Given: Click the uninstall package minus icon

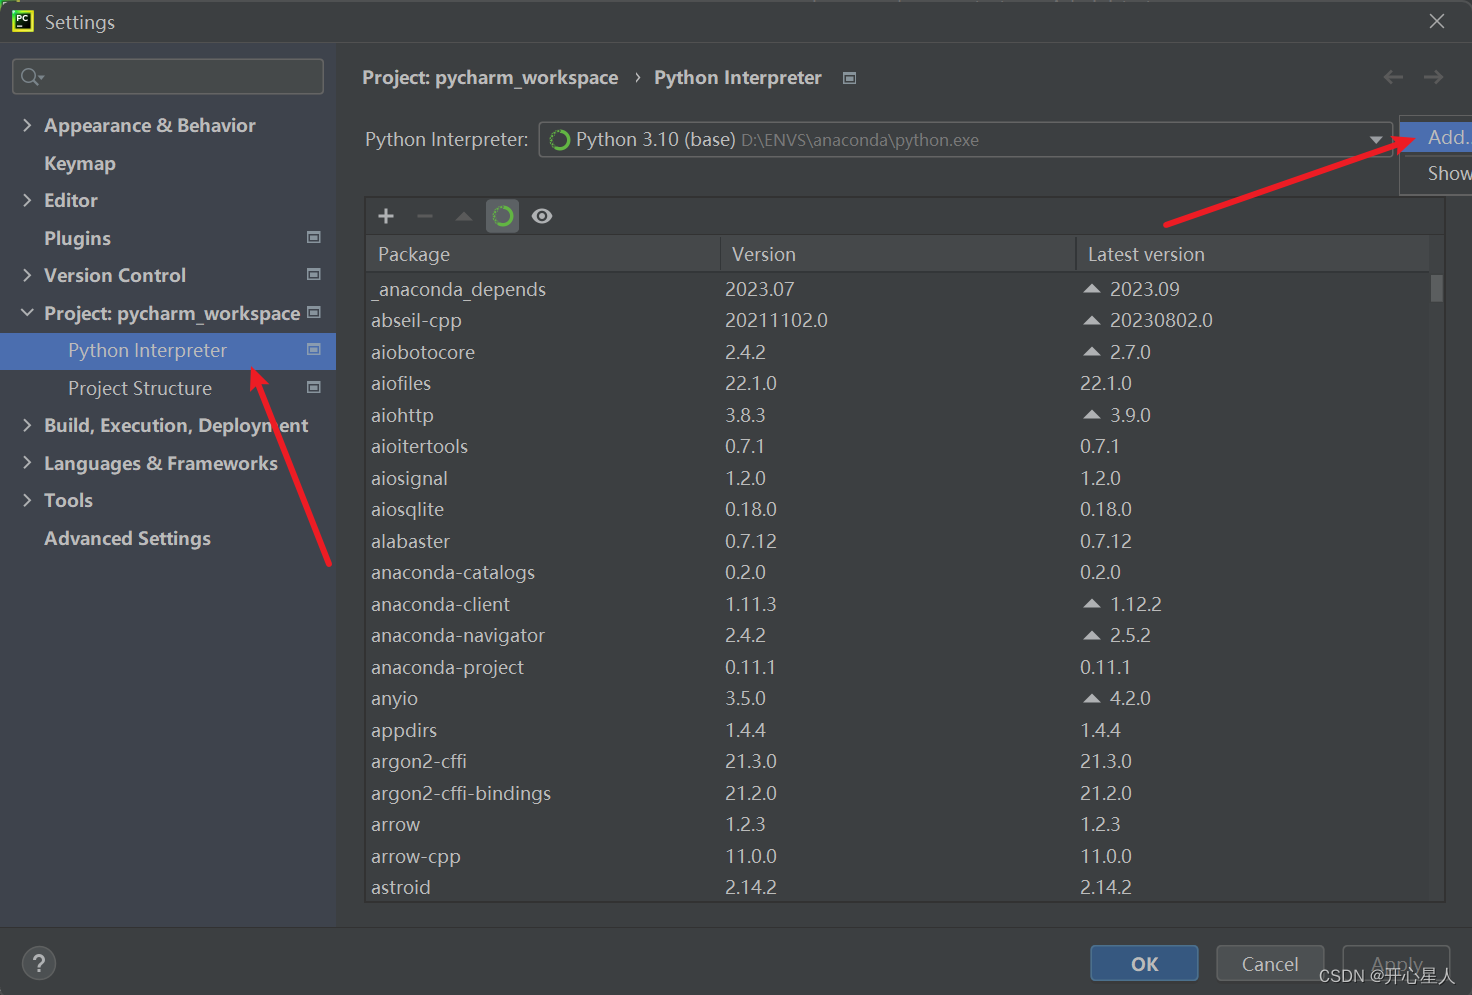Looking at the screenshot, I should tap(425, 216).
